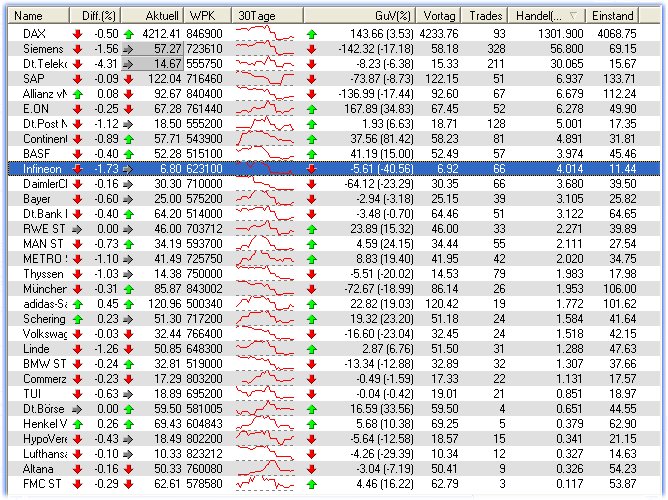Click BMW ST Vortag value 32.89

coord(445,364)
